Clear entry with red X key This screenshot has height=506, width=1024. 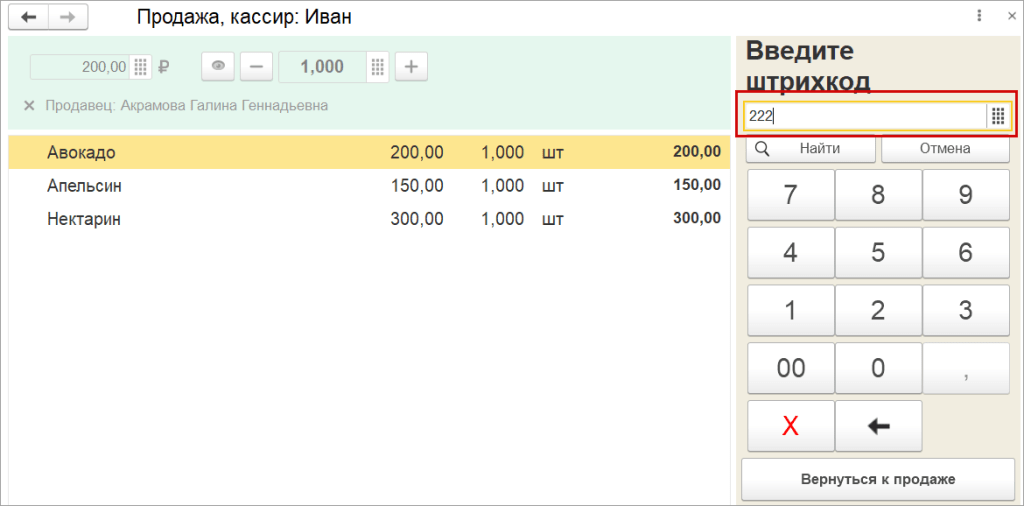pos(790,426)
